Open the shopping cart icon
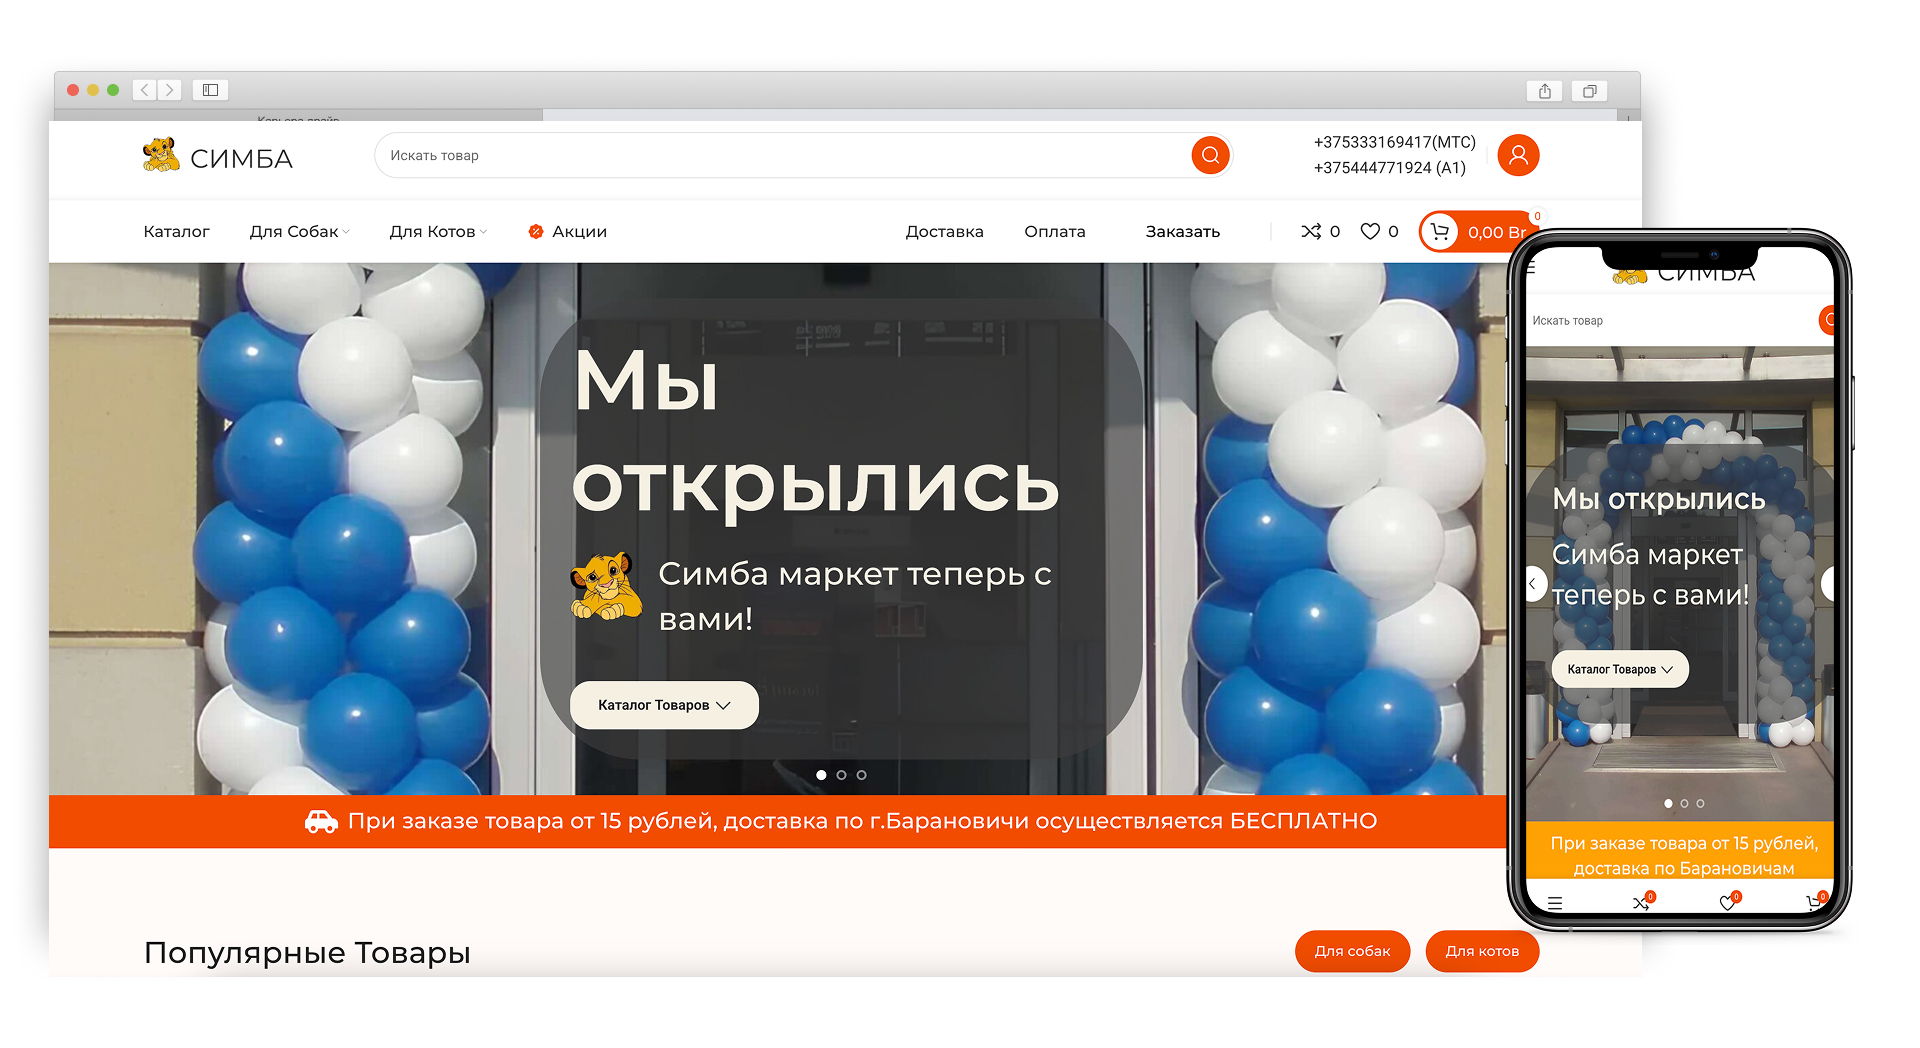The image size is (1920, 1048). (x=1440, y=232)
